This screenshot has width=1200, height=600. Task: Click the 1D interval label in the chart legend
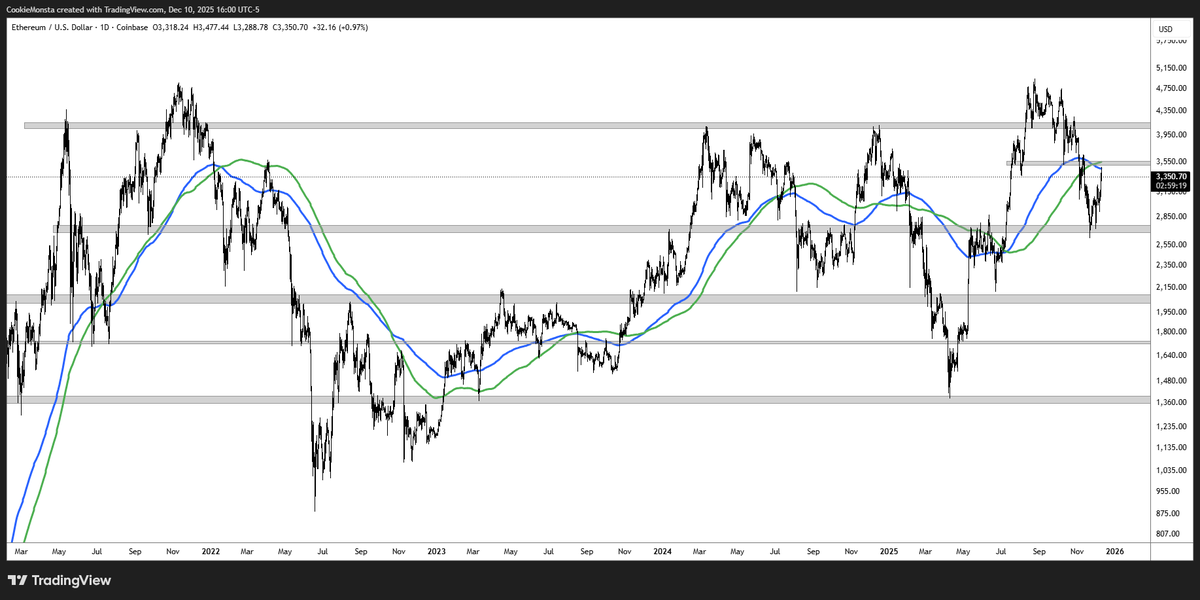click(x=105, y=27)
